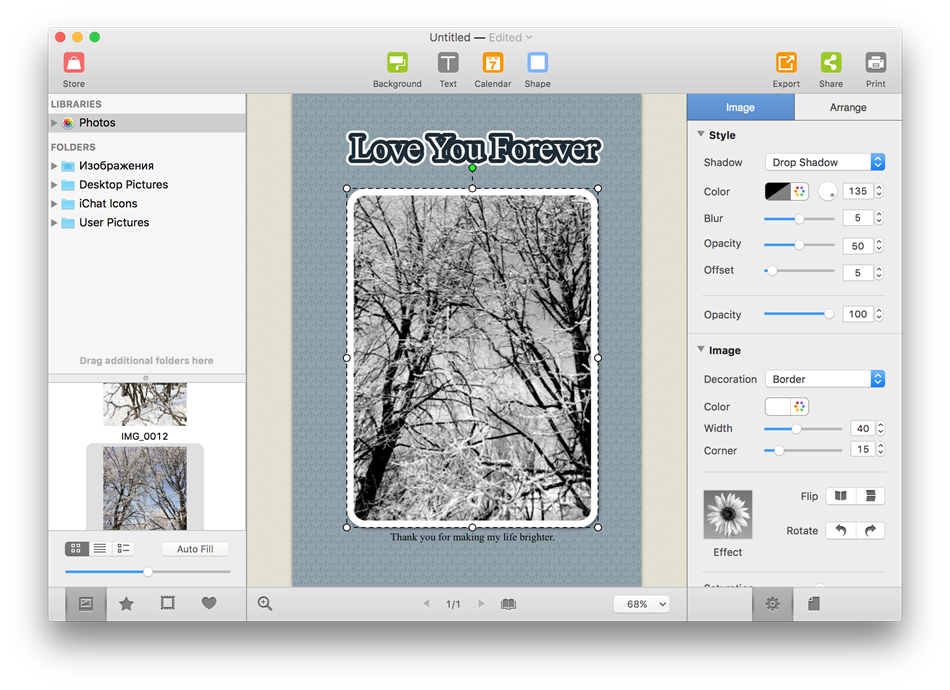Screen dimensions: 950x690
Task: Expand the Desktop Pictures folder
Action: (x=54, y=185)
